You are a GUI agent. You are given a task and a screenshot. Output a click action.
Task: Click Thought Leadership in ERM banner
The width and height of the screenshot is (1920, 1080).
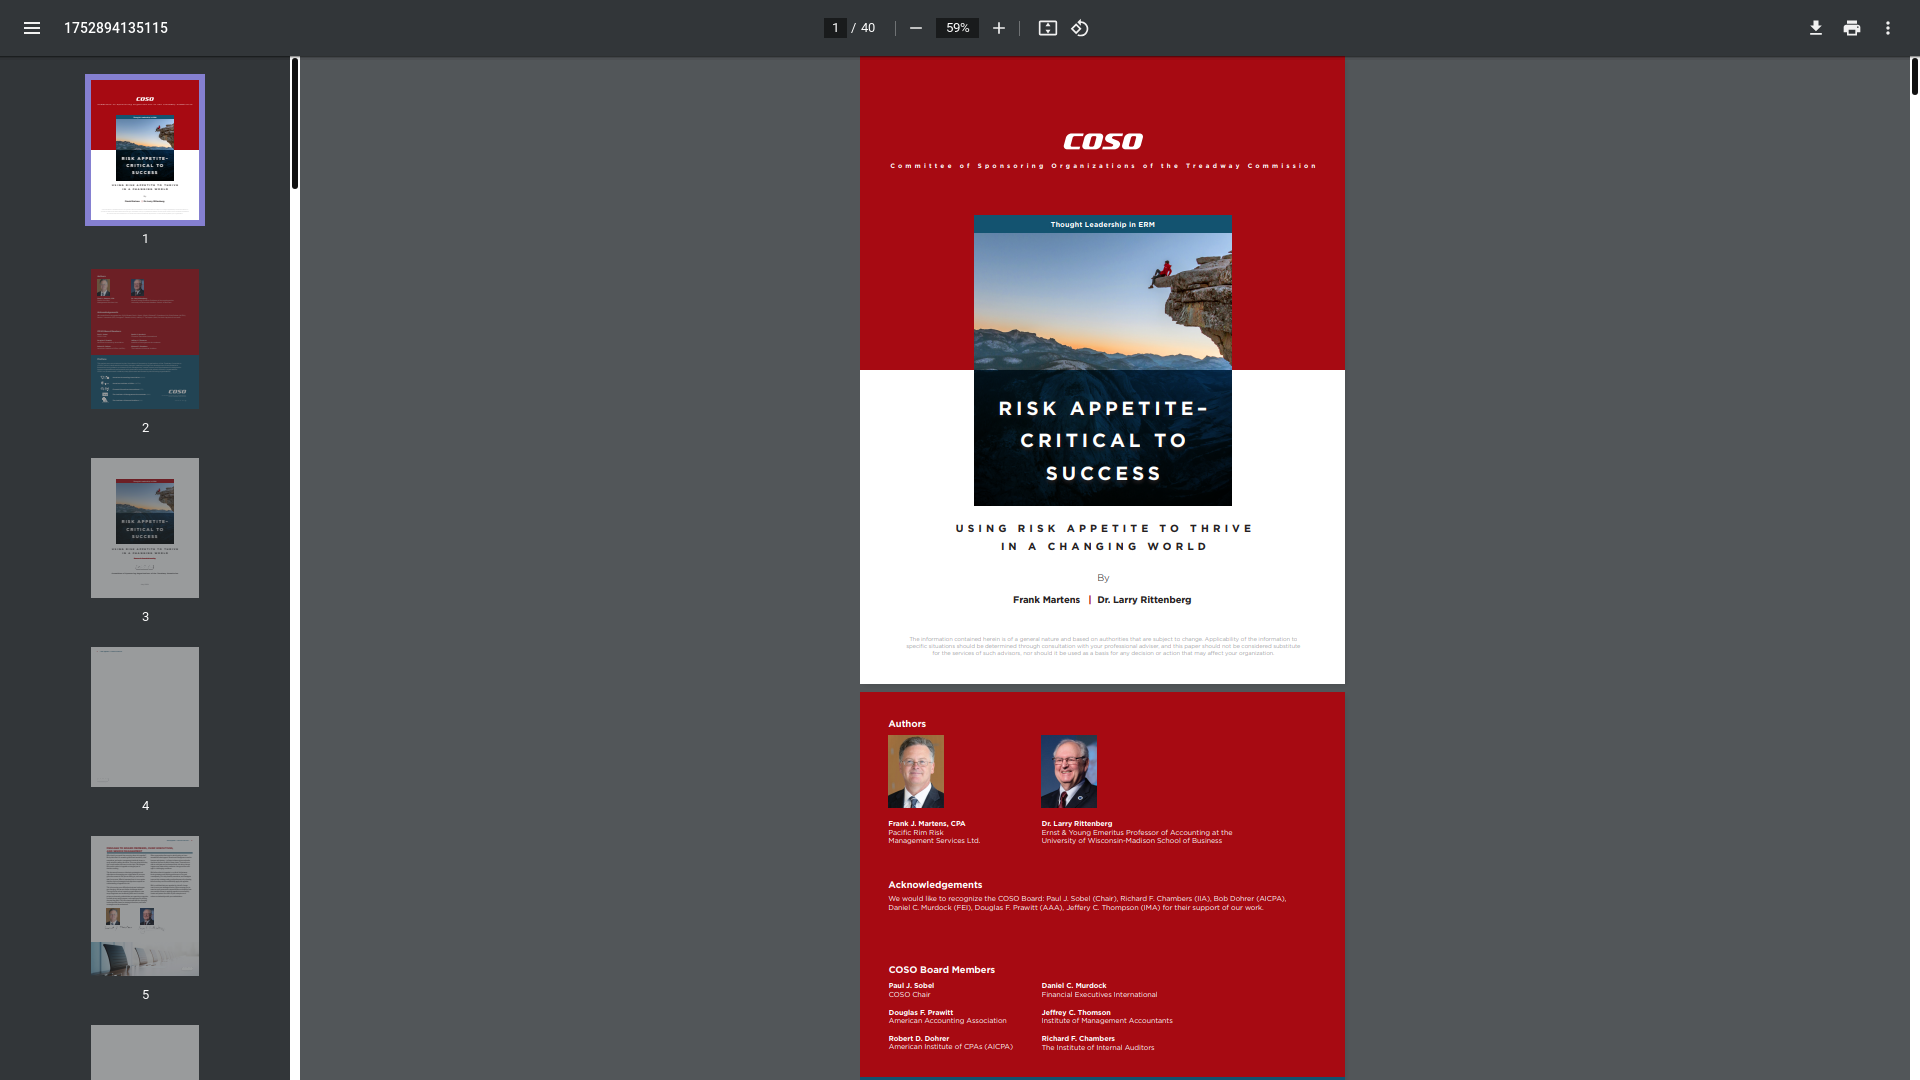[1103, 225]
